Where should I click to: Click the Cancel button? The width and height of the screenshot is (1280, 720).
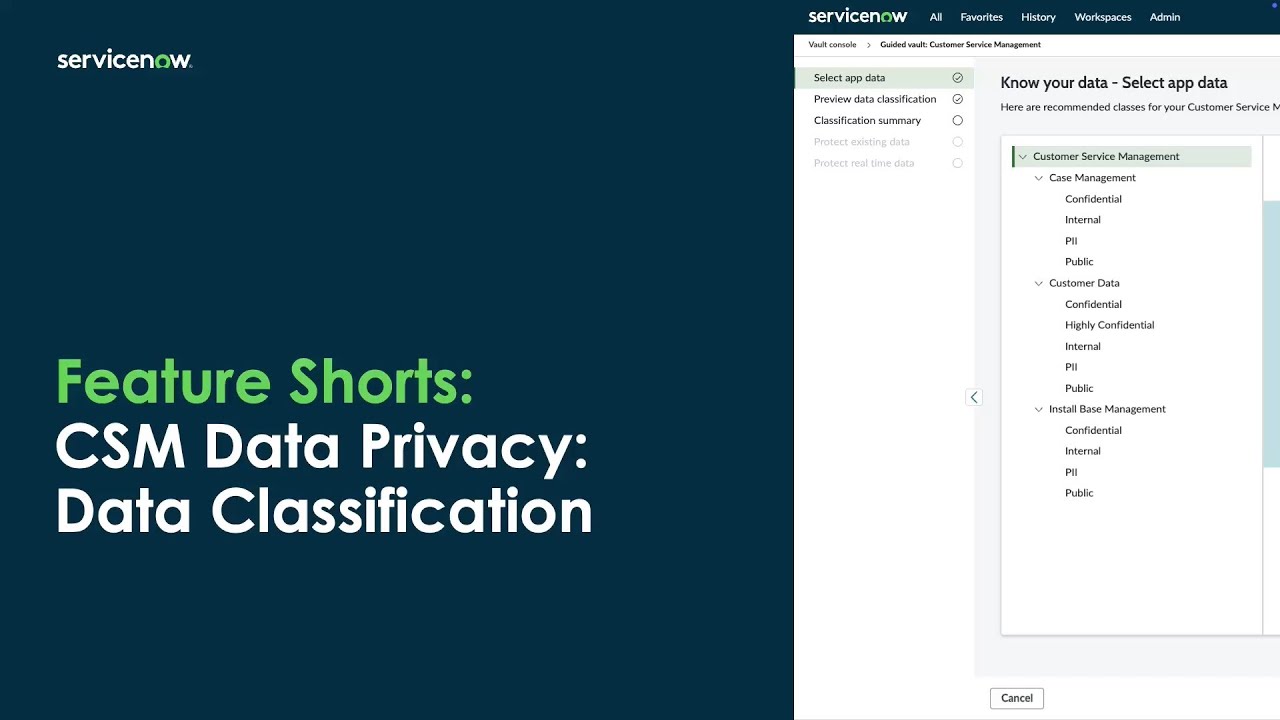(1016, 698)
